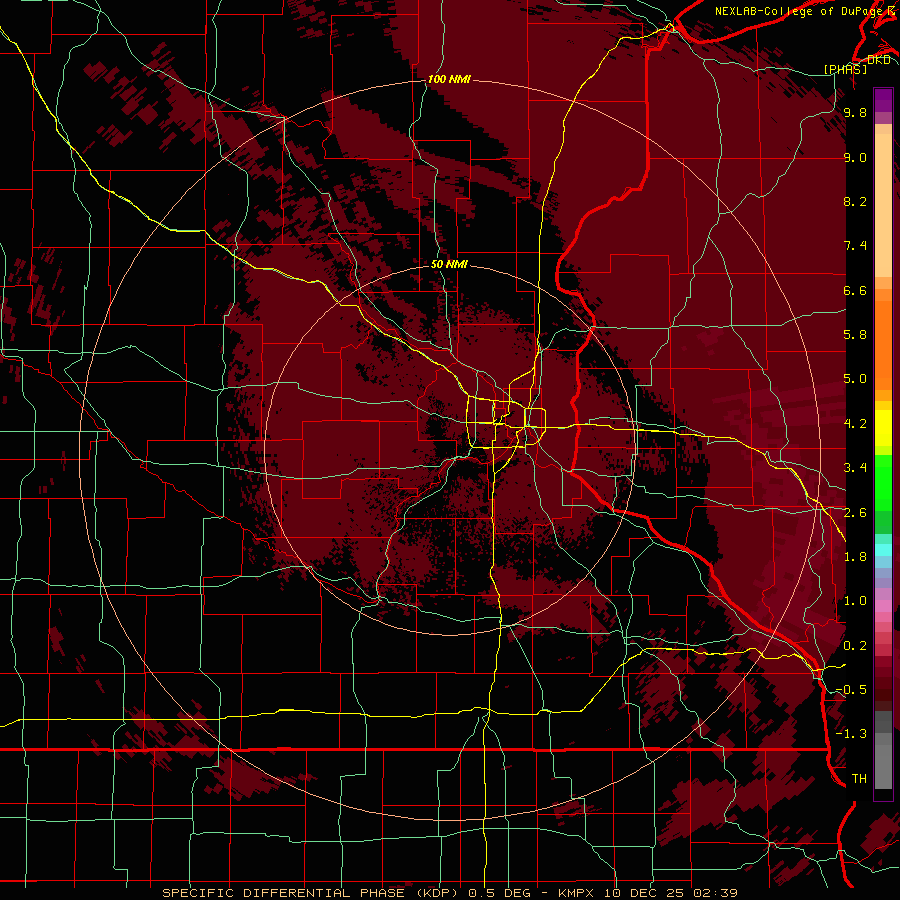Pick the bright green color bar segment
This screenshot has width=900, height=900.
coord(883,484)
